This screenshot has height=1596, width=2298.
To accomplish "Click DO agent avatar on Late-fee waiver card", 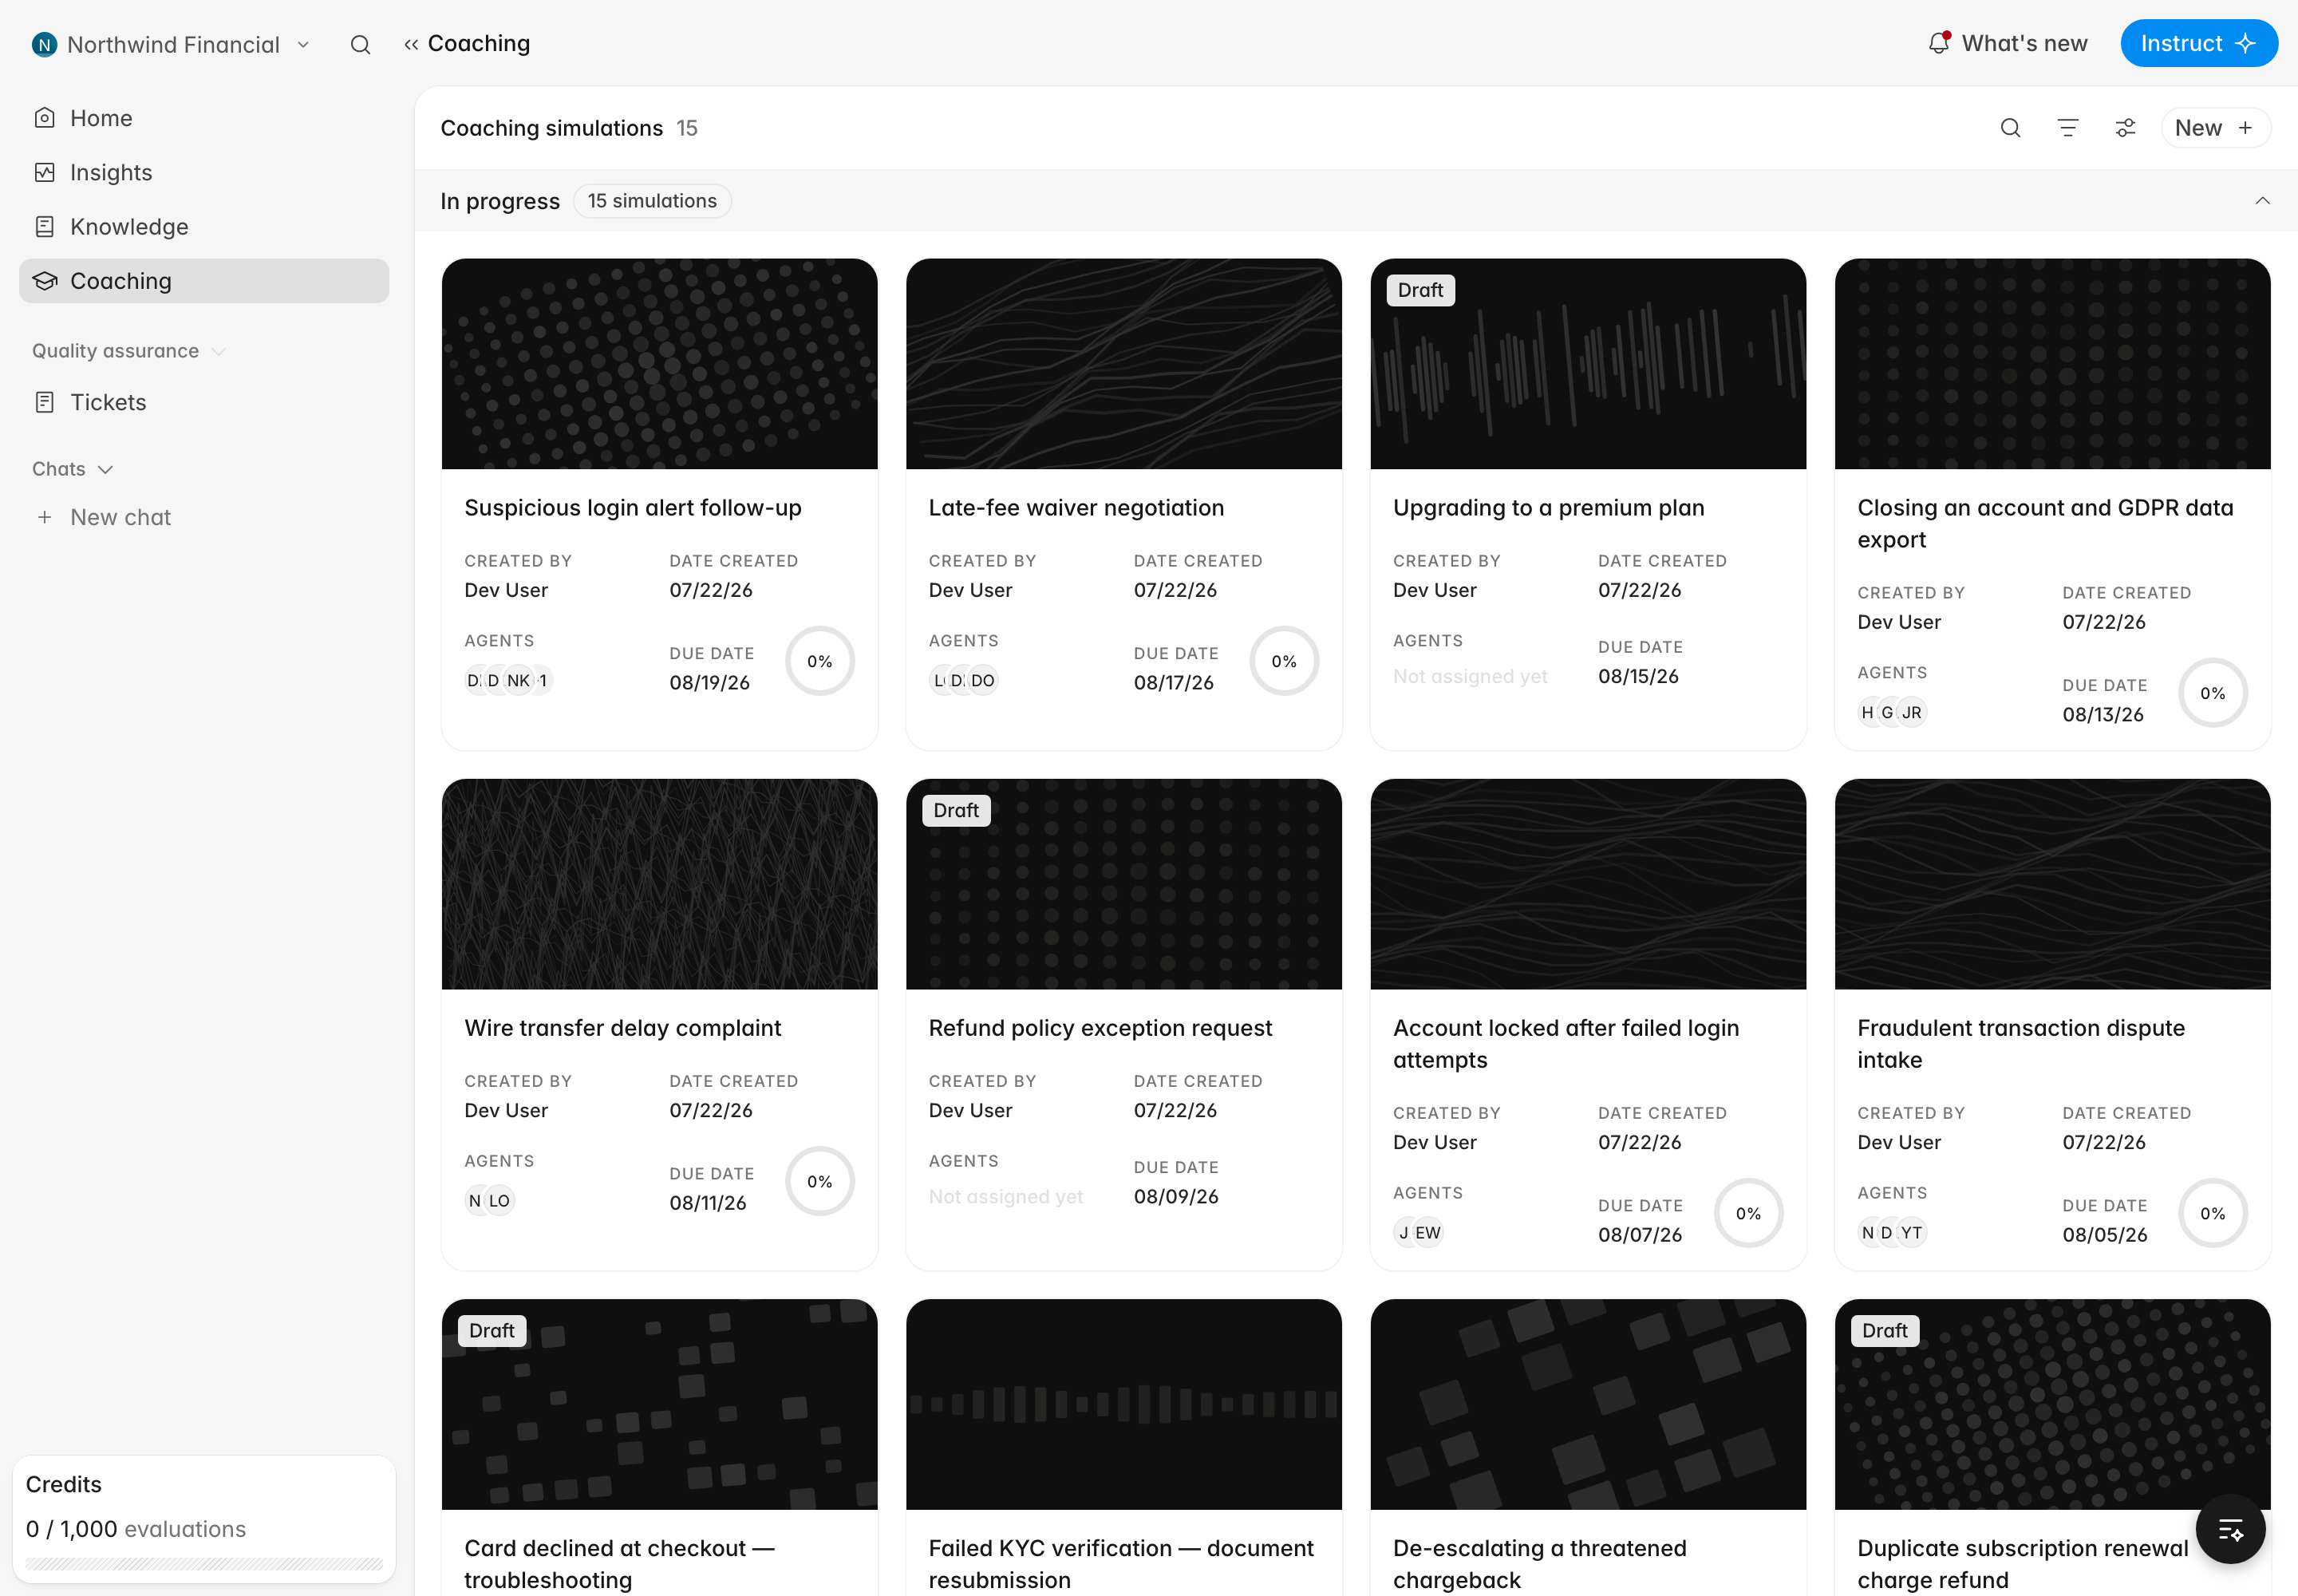I will [982, 681].
